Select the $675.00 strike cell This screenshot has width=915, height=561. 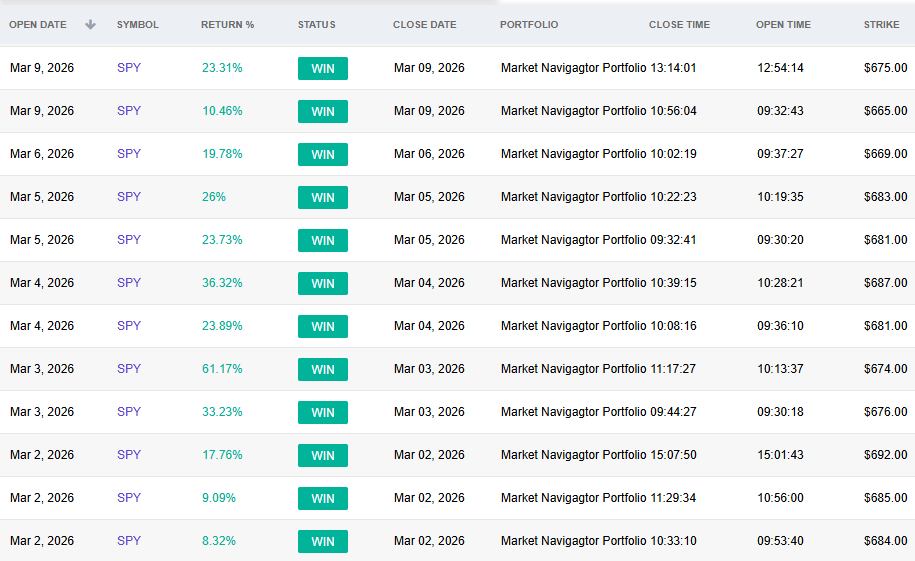click(x=885, y=68)
